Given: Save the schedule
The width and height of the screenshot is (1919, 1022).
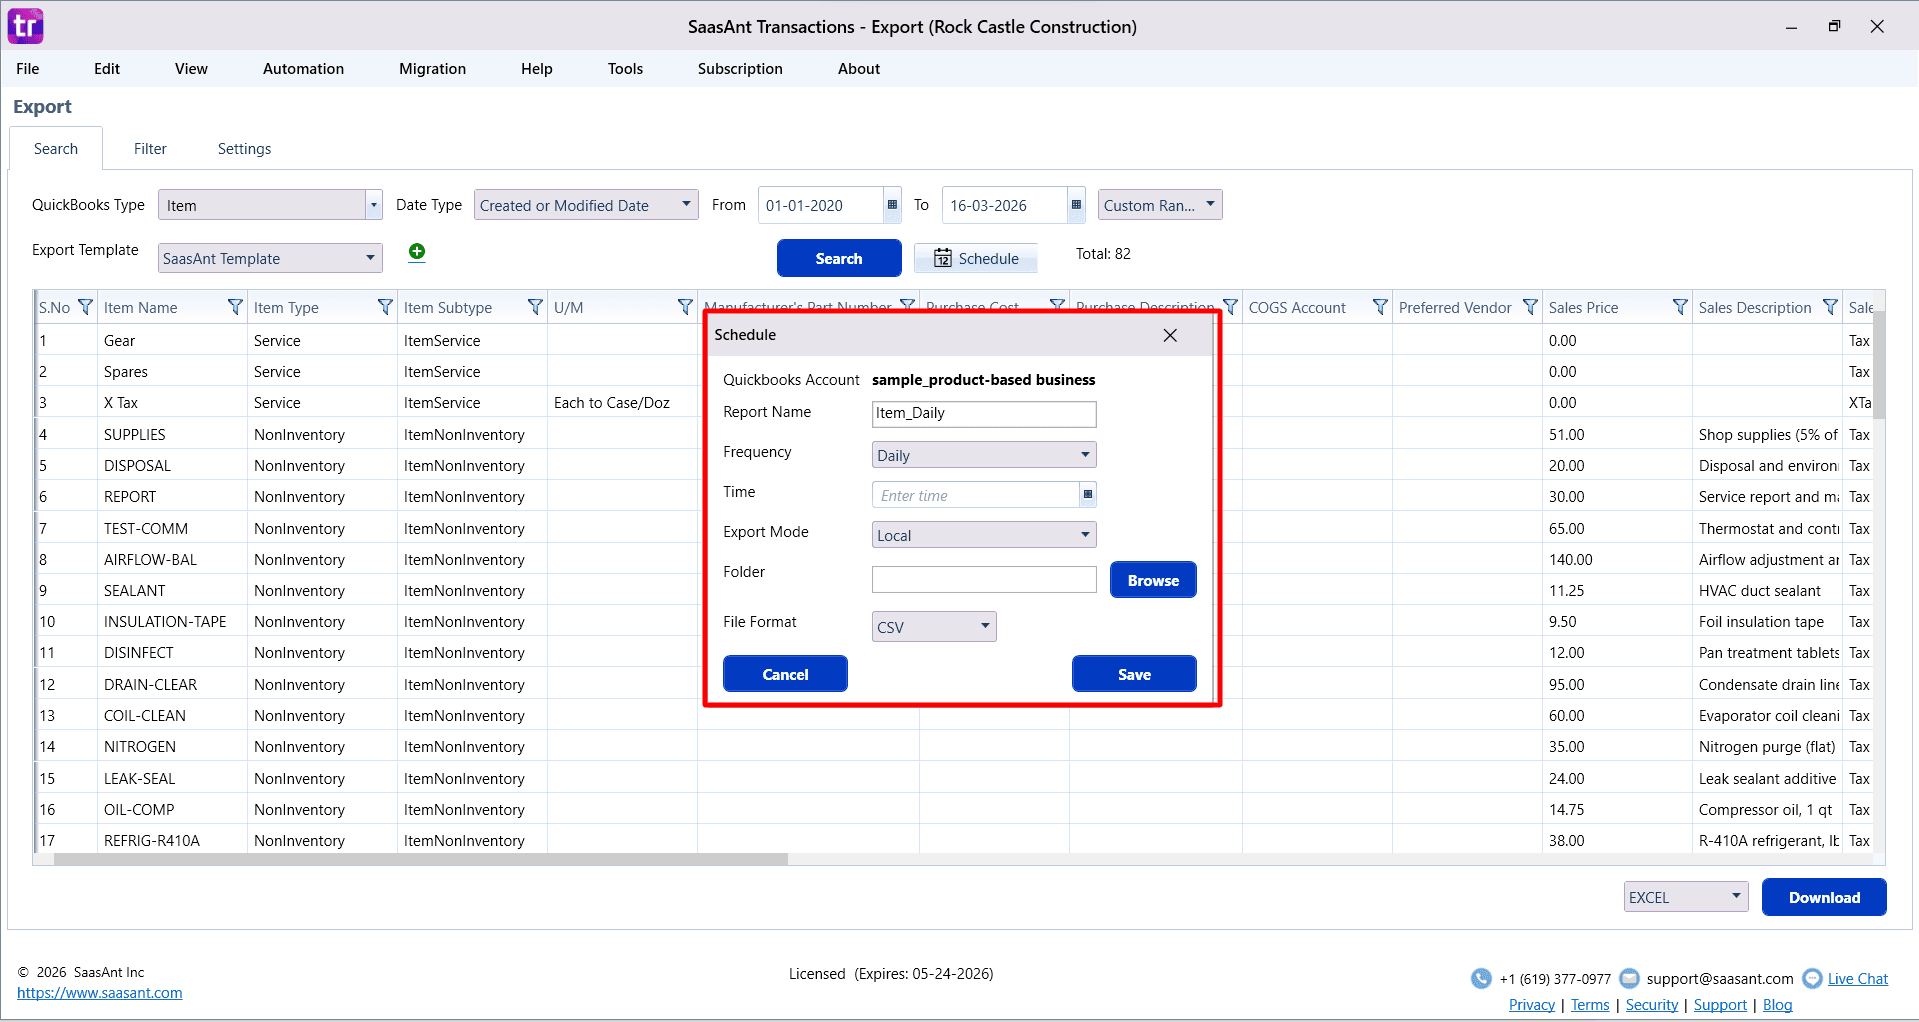Looking at the screenshot, I should tap(1134, 674).
